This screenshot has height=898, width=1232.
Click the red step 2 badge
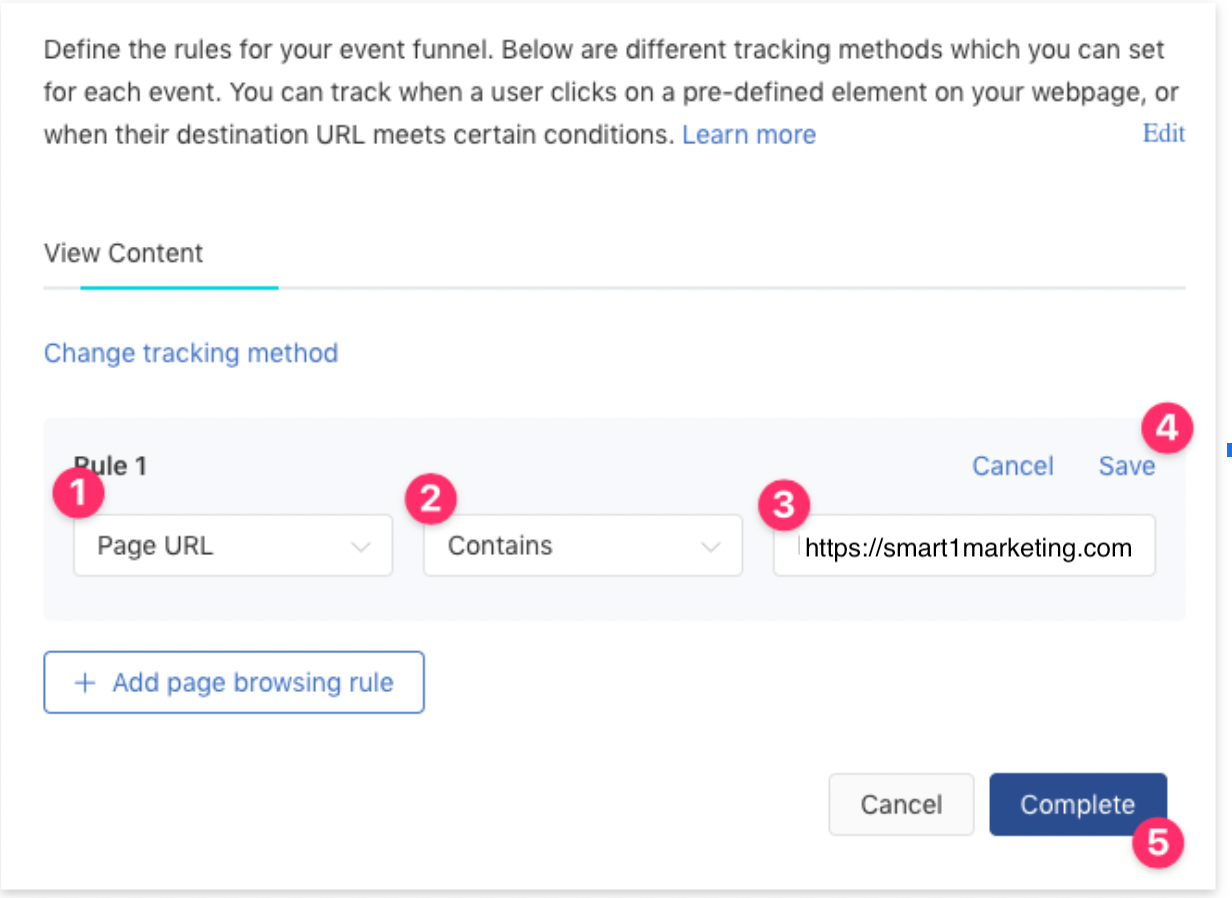430,499
